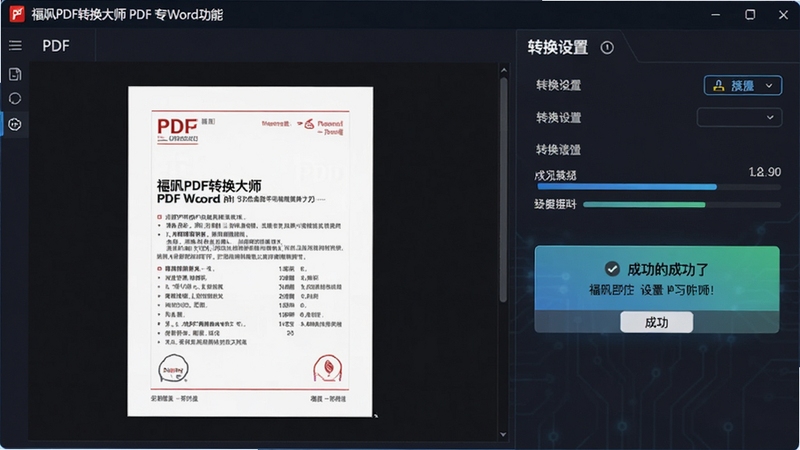The image size is (800, 450).
Task: Click the red round seal in document
Action: (x=328, y=368)
